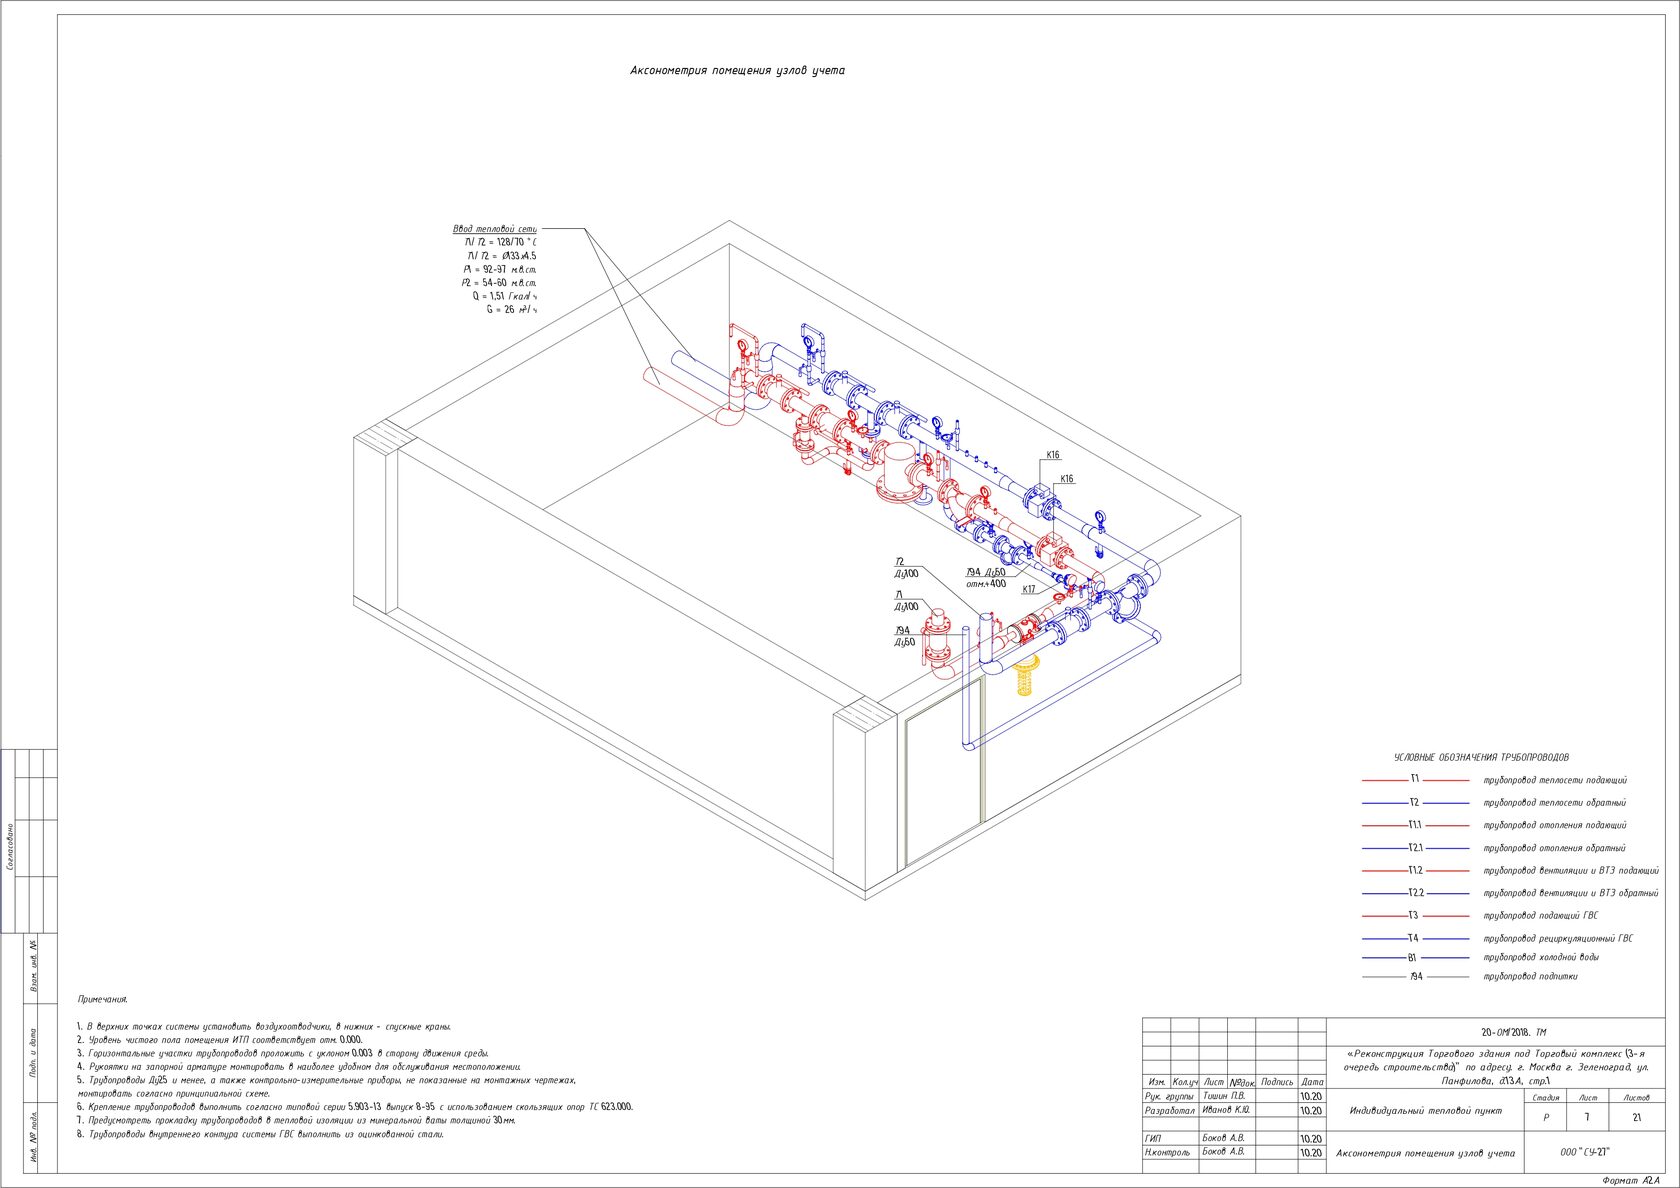Click the 'отм.+400' elevation label
The image size is (1680, 1188).
pos(986,584)
